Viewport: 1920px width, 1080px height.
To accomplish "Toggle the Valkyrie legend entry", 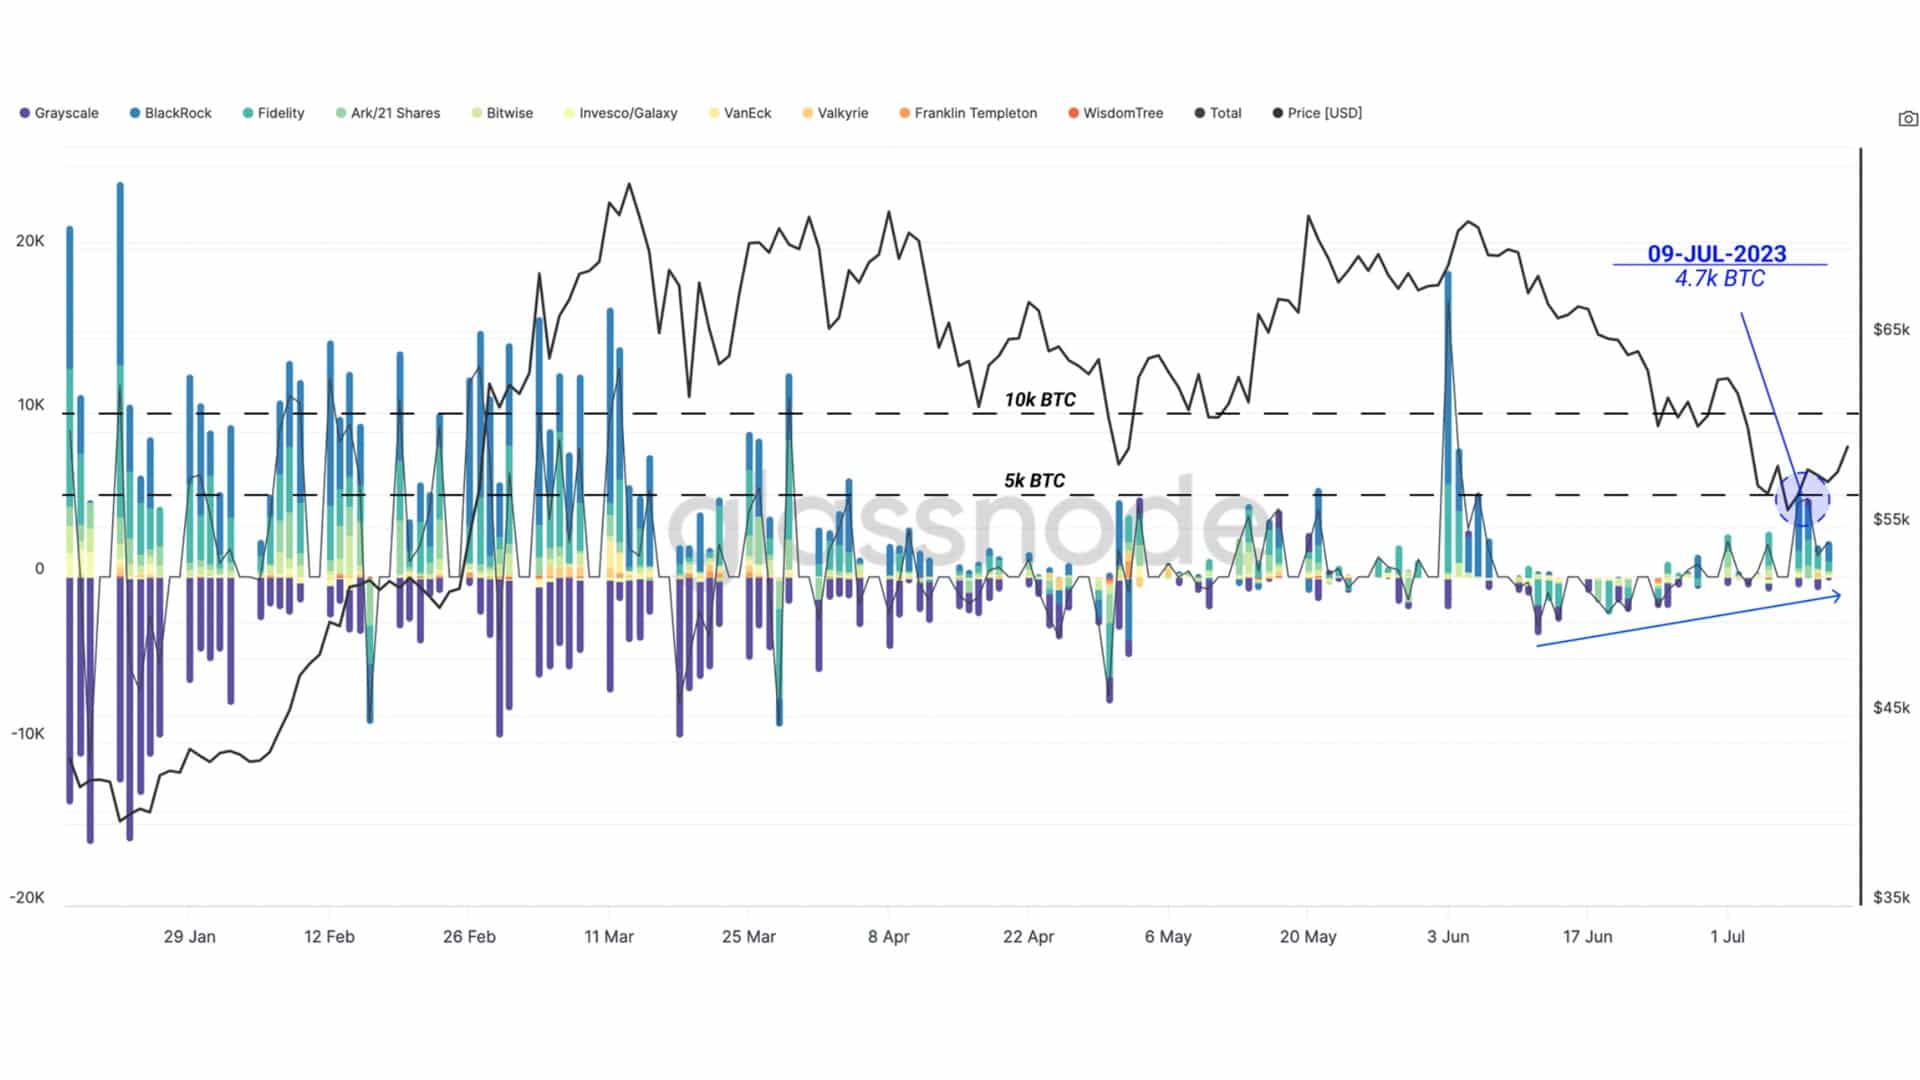I will click(835, 113).
